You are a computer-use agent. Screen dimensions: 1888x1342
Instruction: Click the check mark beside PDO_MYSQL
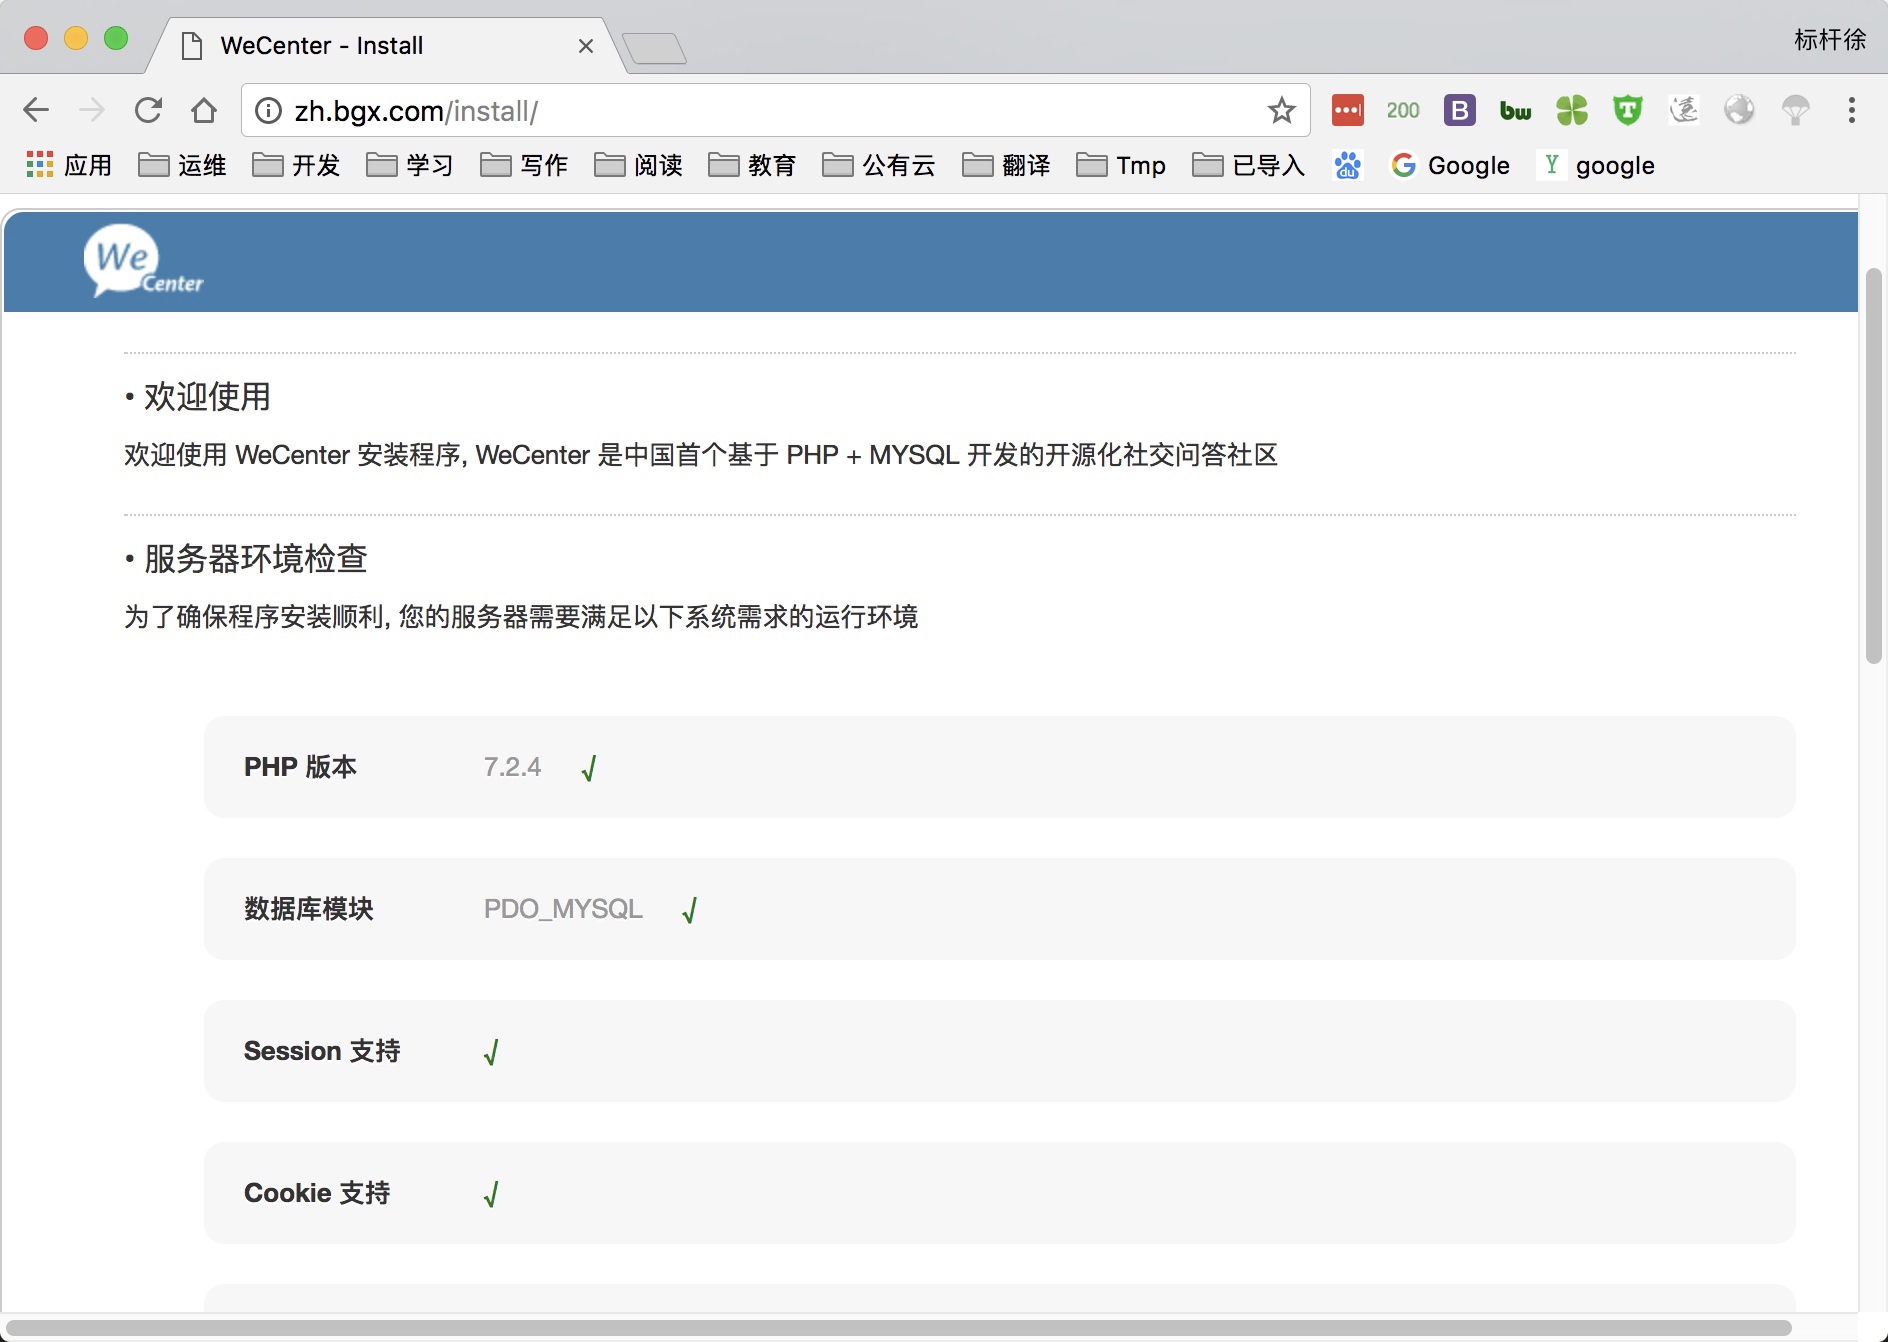(690, 910)
